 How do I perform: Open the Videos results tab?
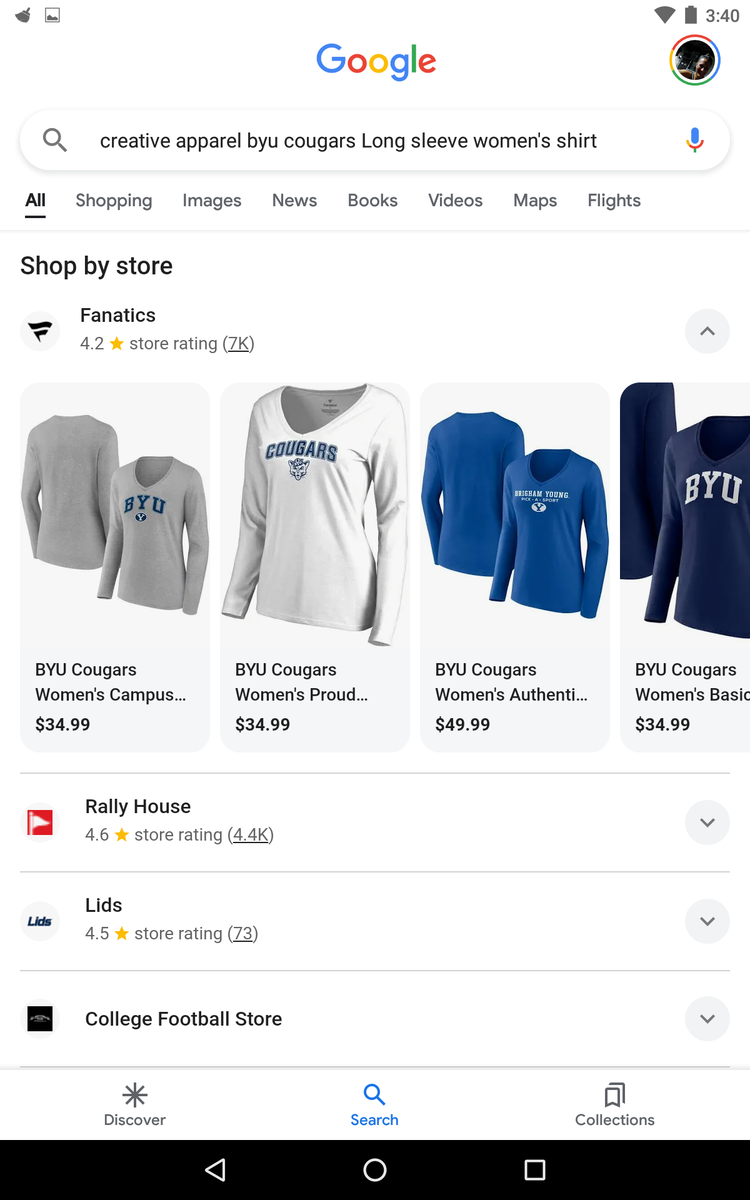tap(455, 201)
